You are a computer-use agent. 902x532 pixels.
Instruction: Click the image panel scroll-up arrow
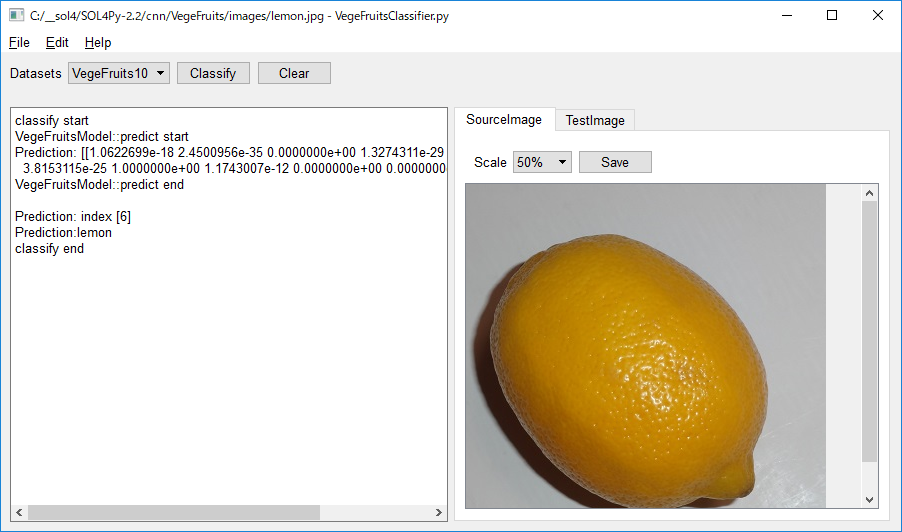[869, 193]
